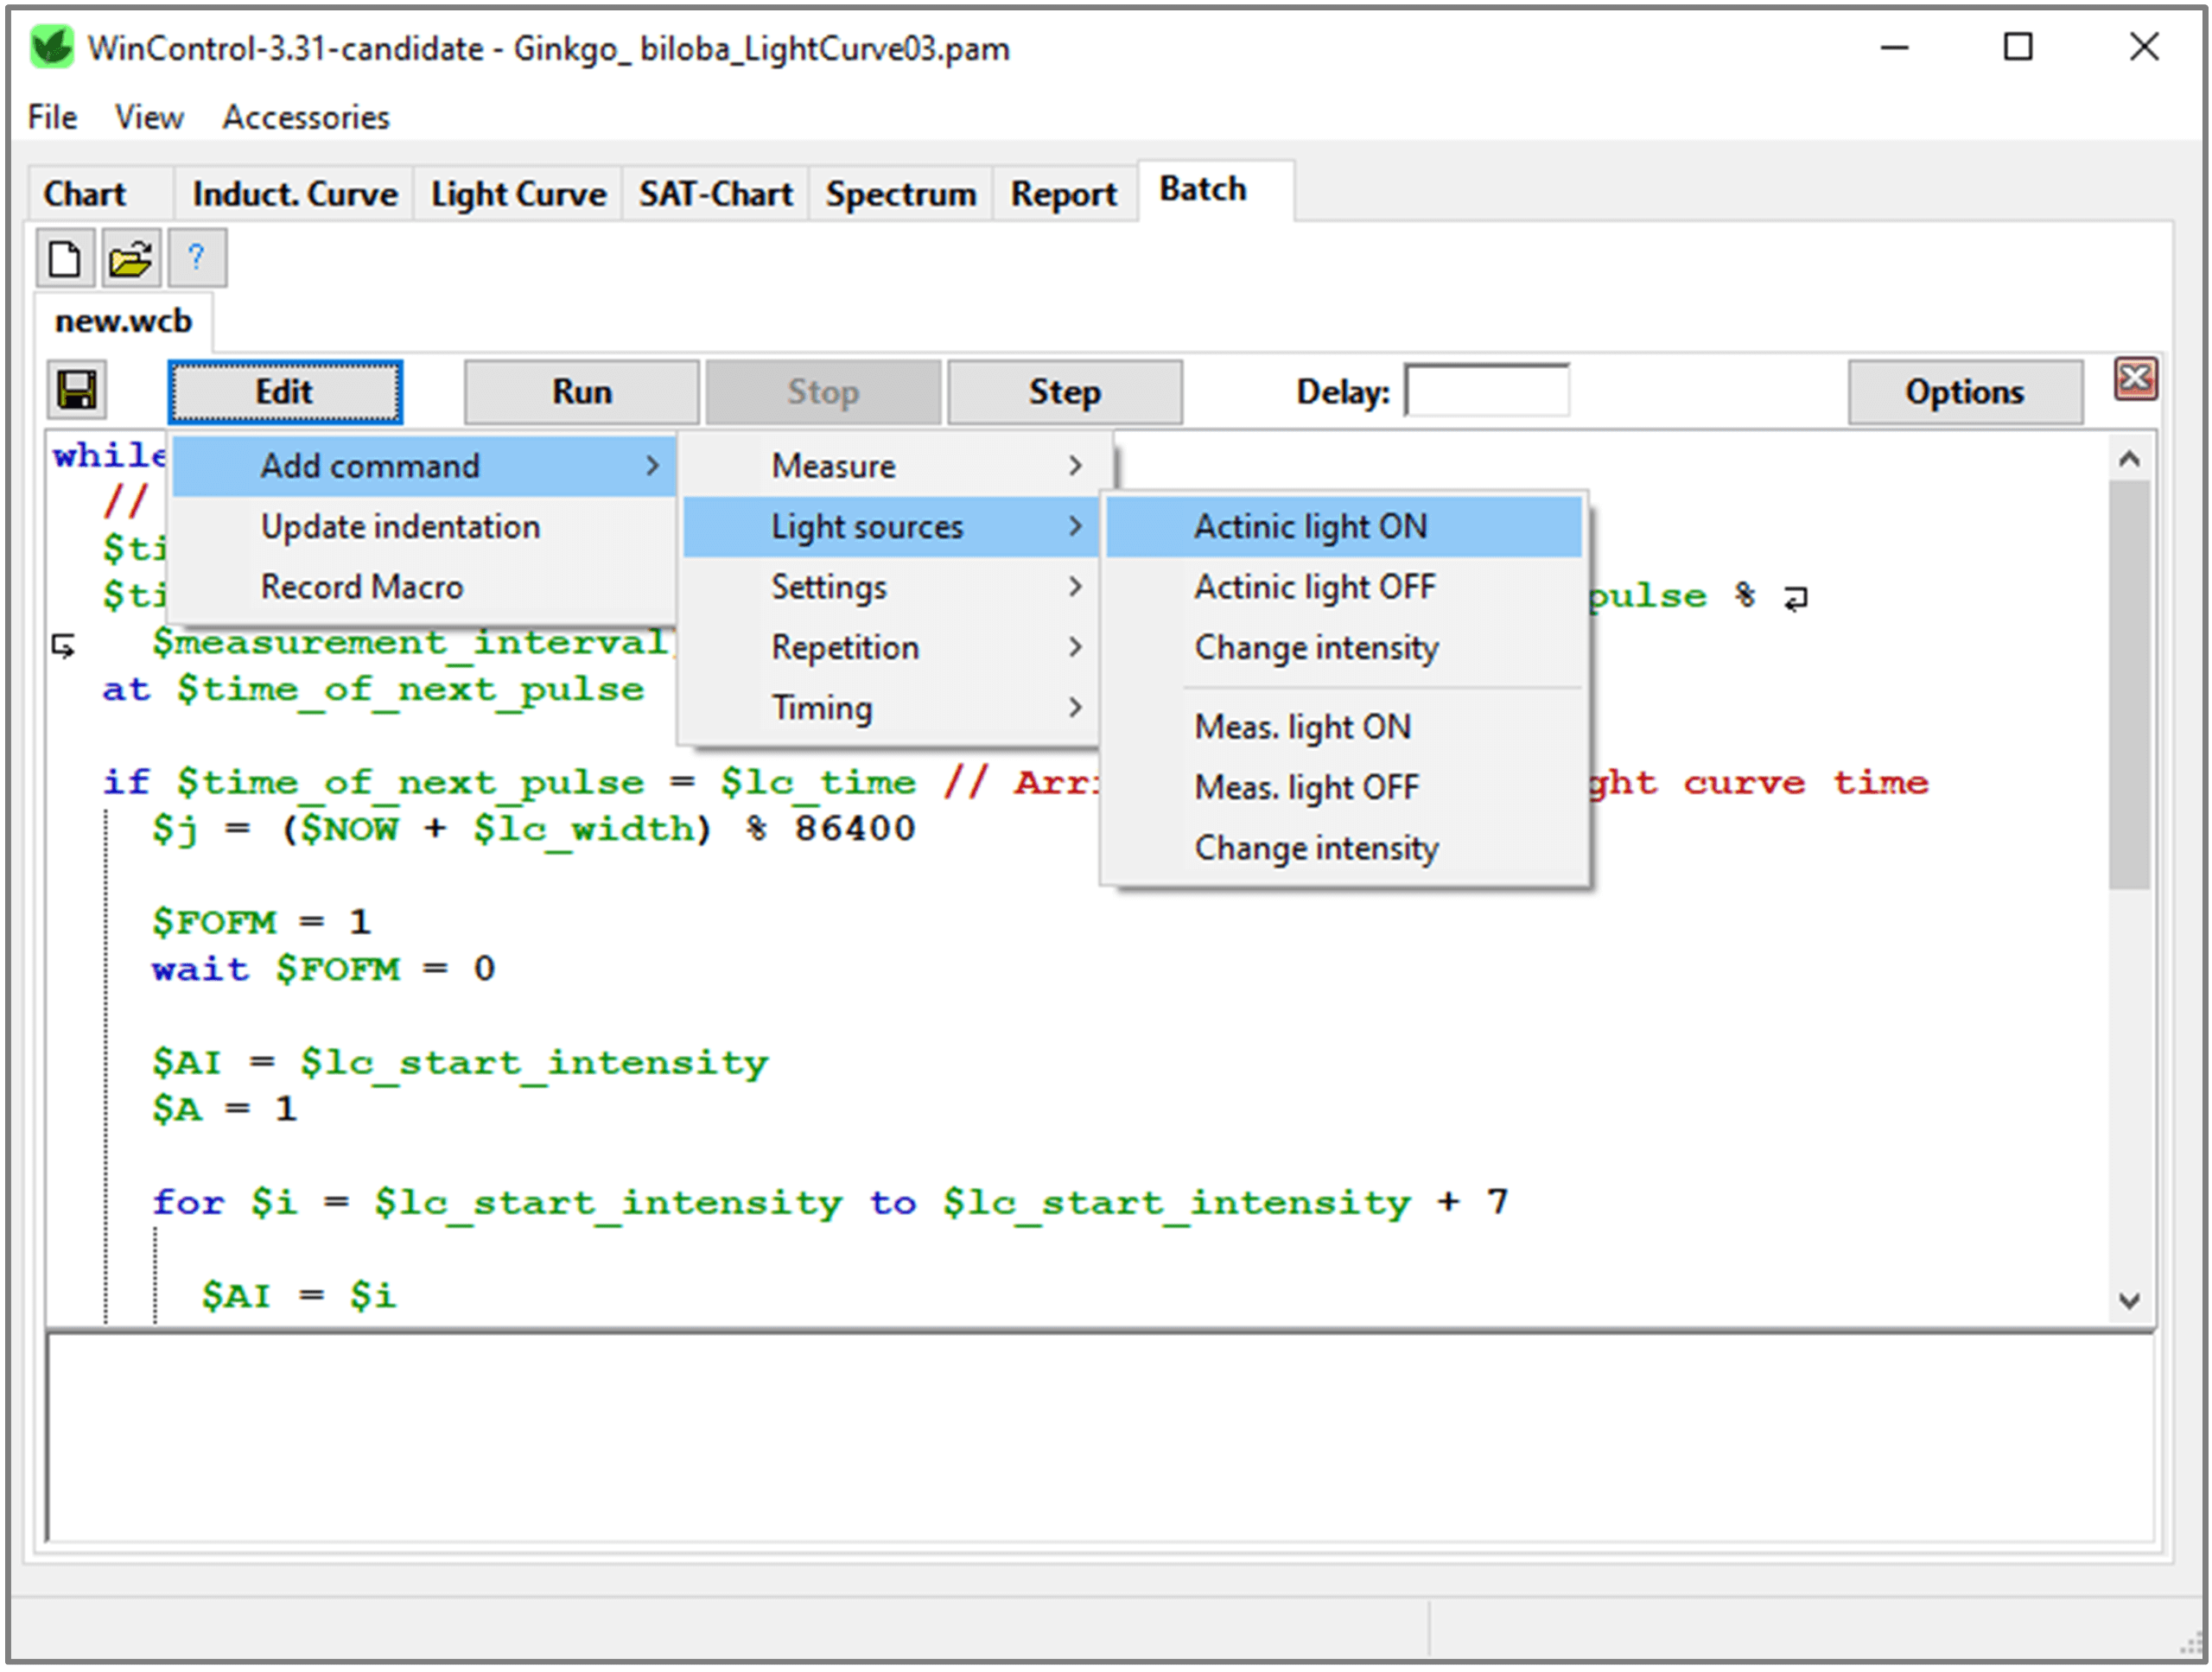
Task: Click the scrollbar up arrow
Action: pyautogui.click(x=2130, y=458)
